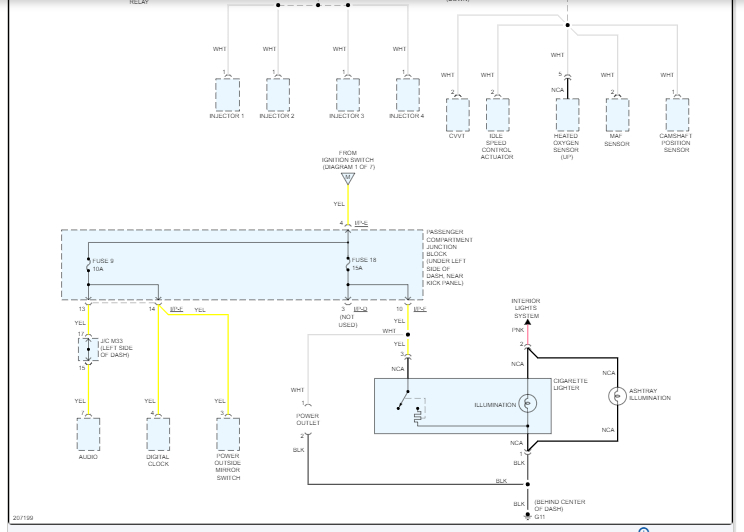Click the interior lights system arrow
This screenshot has height=532, width=744.
point(527,322)
